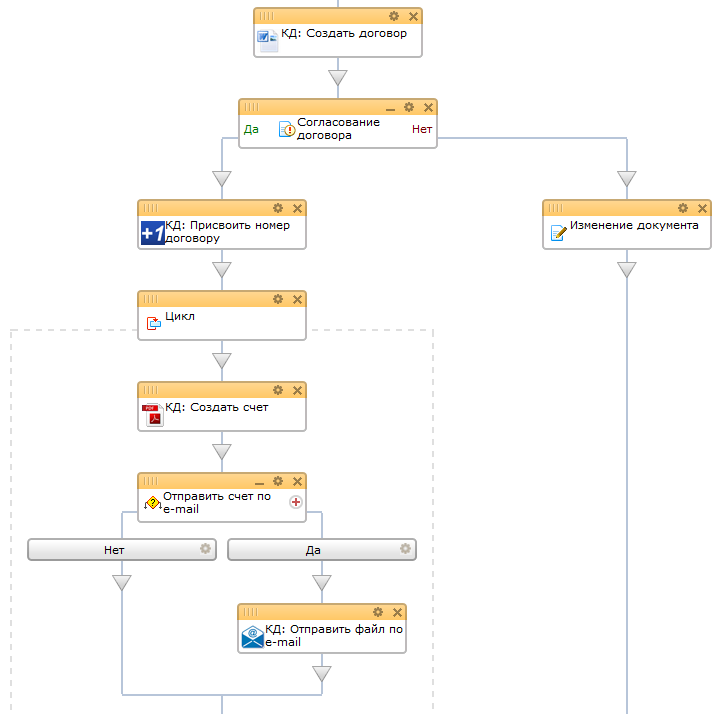Click the PDF icon in Создать счет
Image resolution: width=714 pixels, height=714 pixels.
(x=152, y=415)
